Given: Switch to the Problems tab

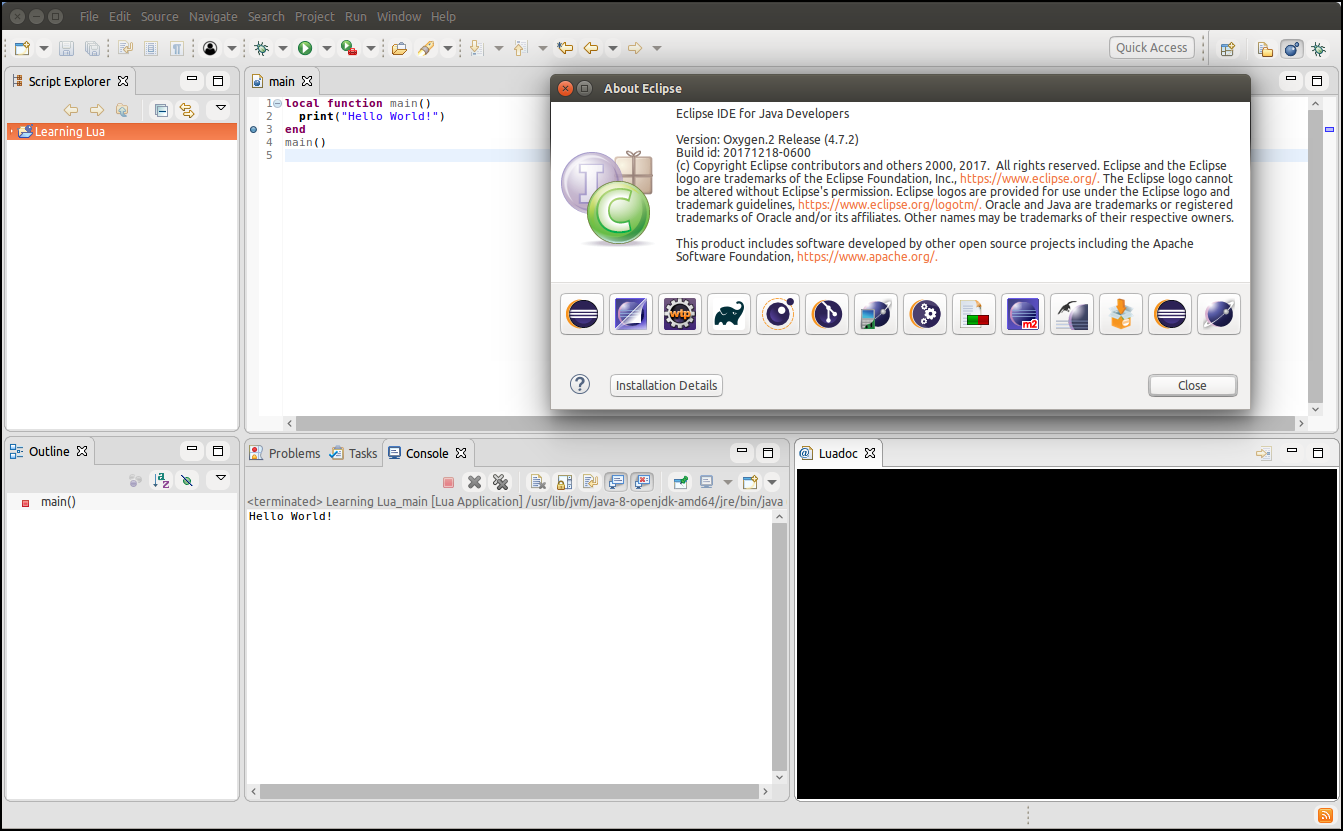Looking at the screenshot, I should pos(285,453).
